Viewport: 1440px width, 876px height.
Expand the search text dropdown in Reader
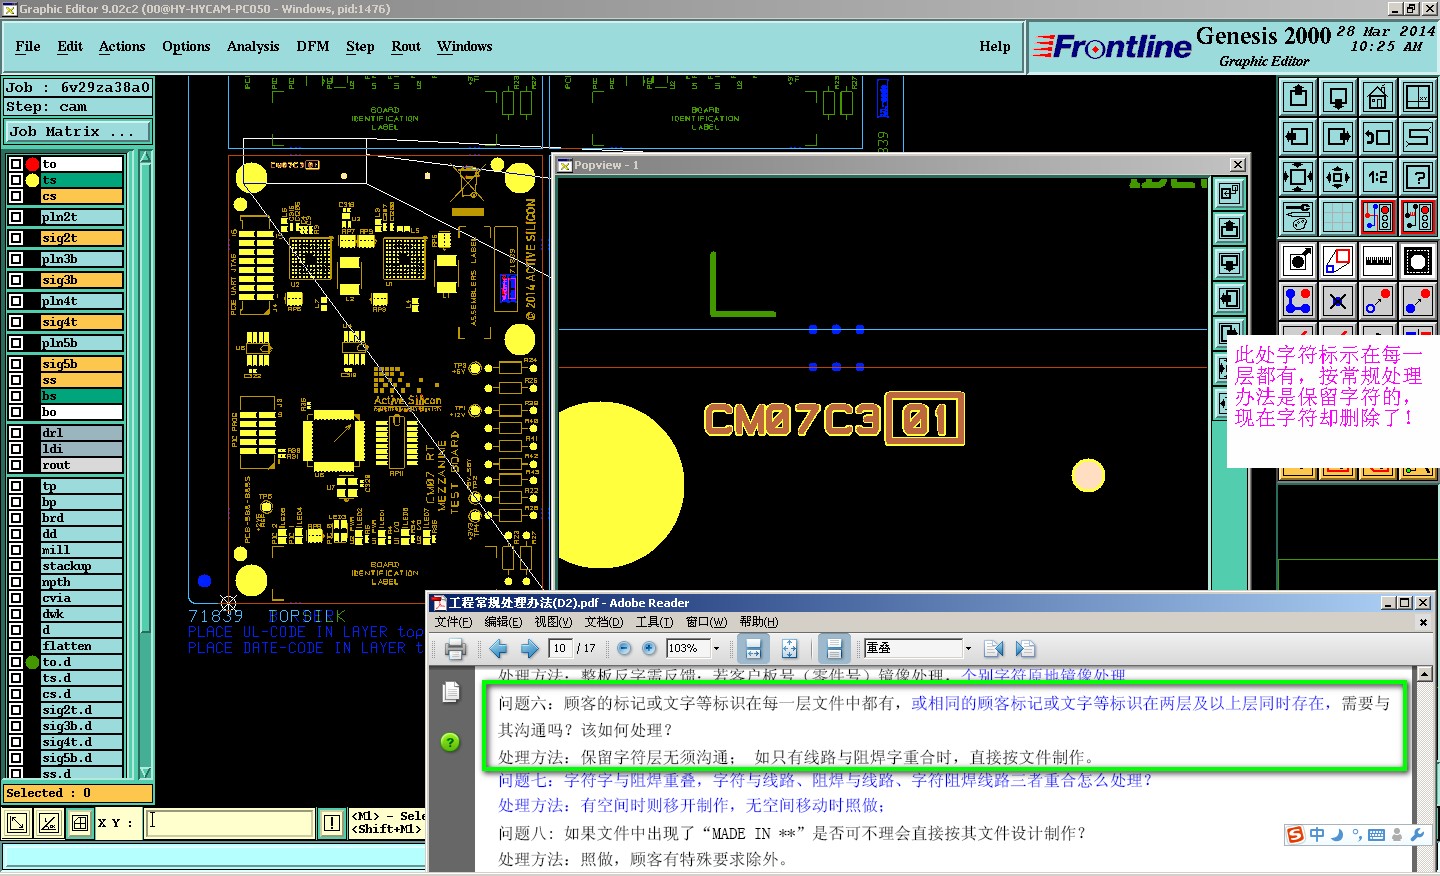pos(967,649)
